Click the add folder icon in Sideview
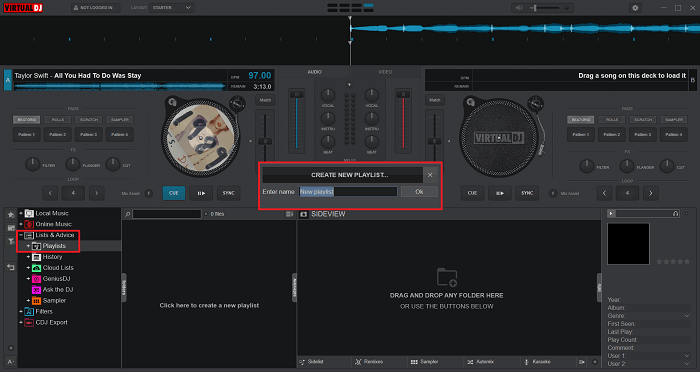 click(x=447, y=277)
